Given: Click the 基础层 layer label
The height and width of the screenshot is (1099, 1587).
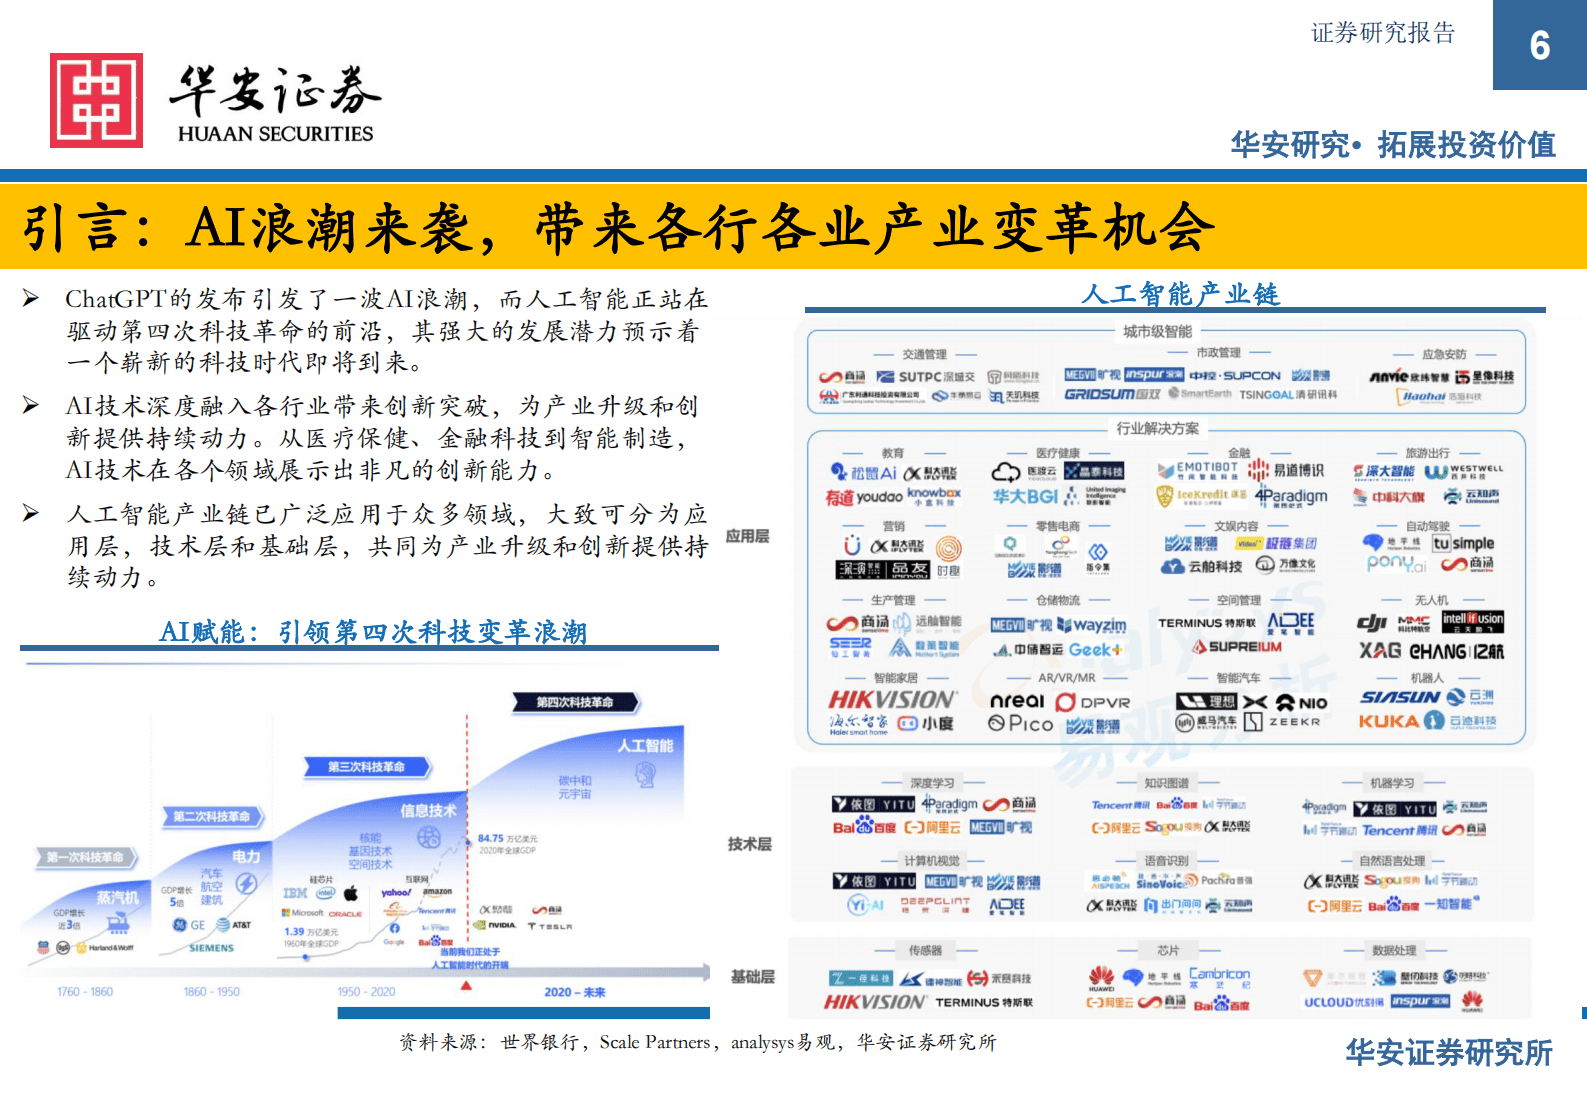Looking at the screenshot, I should point(752,977).
